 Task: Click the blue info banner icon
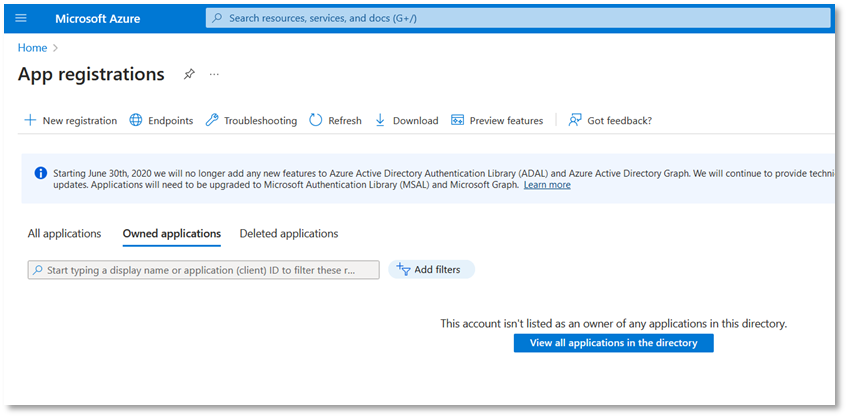point(41,172)
